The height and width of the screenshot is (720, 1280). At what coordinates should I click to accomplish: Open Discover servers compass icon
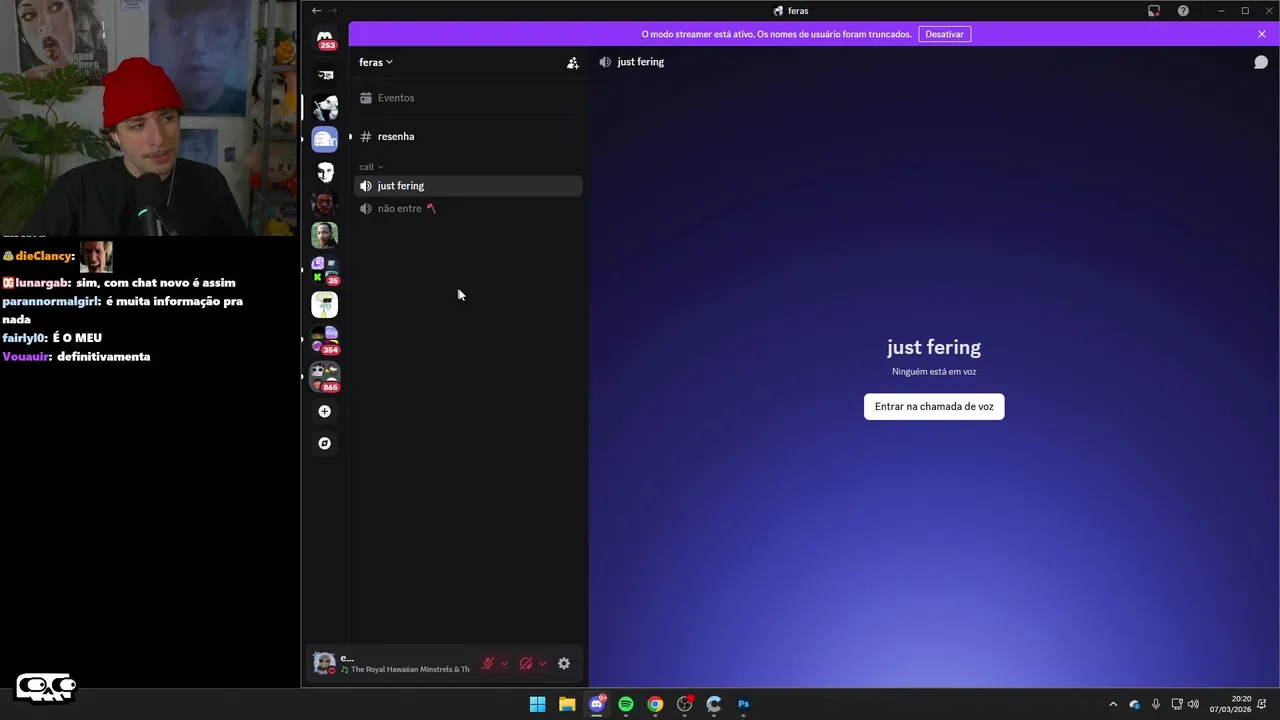coord(324,443)
